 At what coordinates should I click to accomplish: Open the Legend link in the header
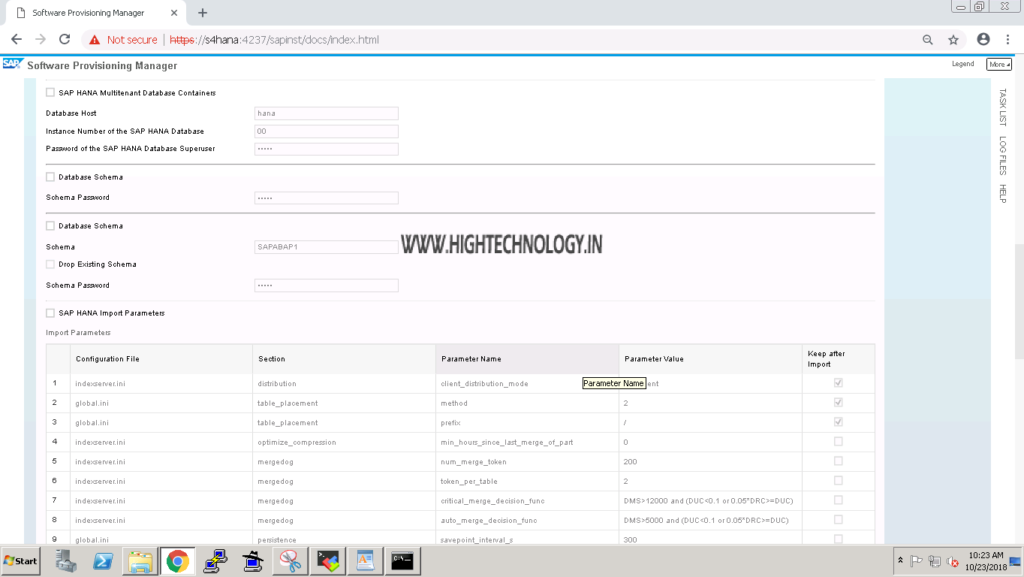click(x=963, y=64)
